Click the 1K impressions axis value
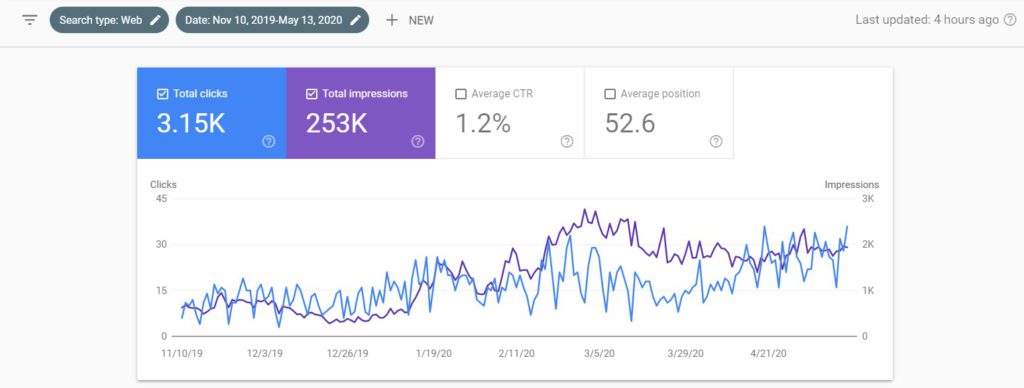1024x388 pixels. tap(869, 290)
